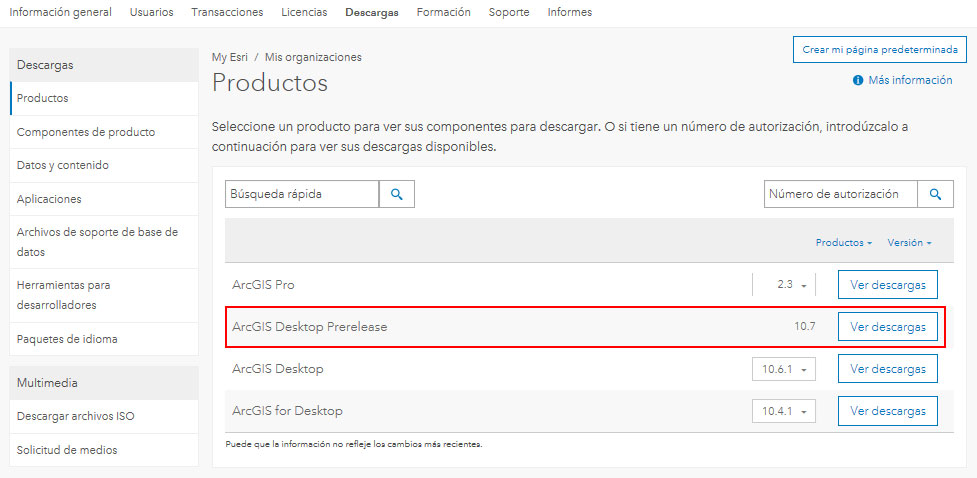Switch to the Informes tab
The image size is (977, 478).
pyautogui.click(x=570, y=12)
